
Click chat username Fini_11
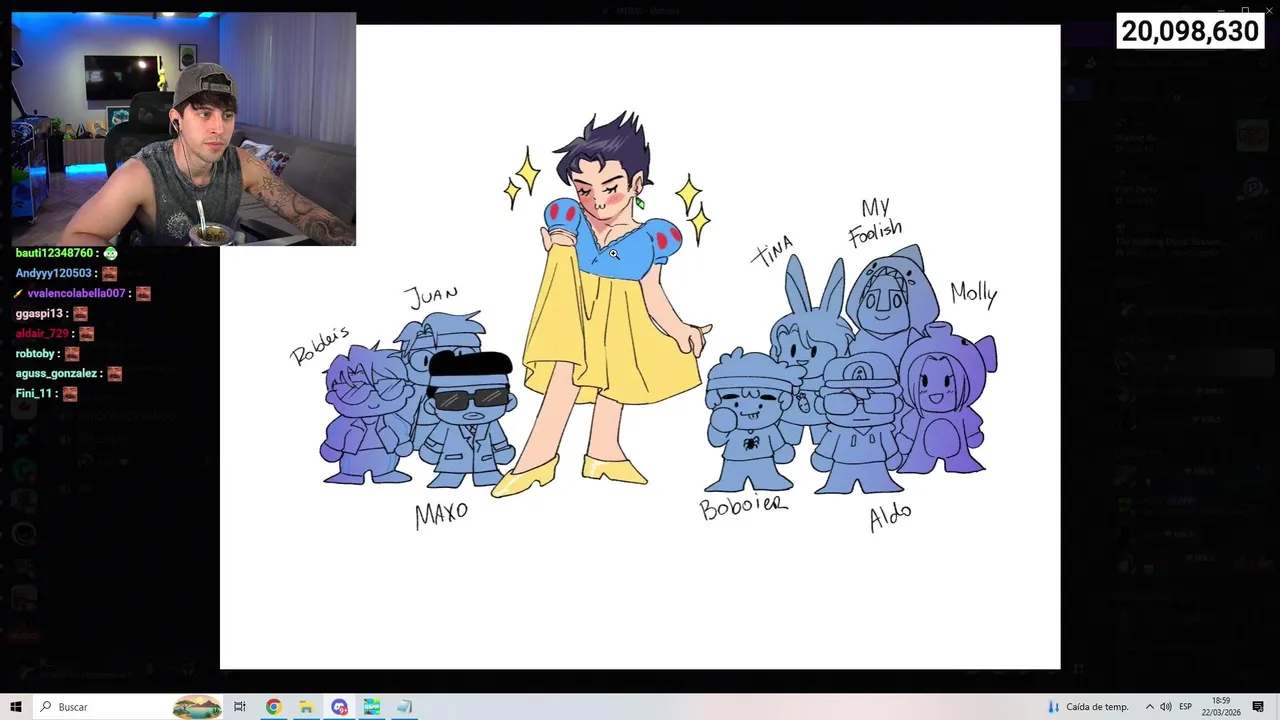33,394
